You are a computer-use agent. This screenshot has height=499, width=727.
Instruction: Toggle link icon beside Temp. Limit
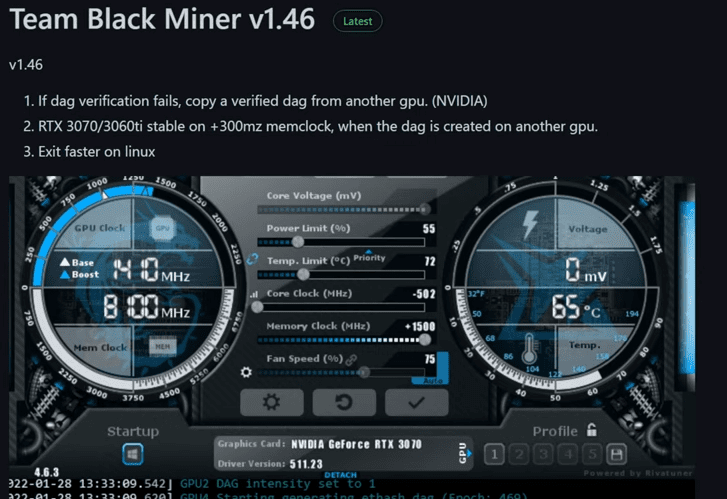(x=252, y=259)
